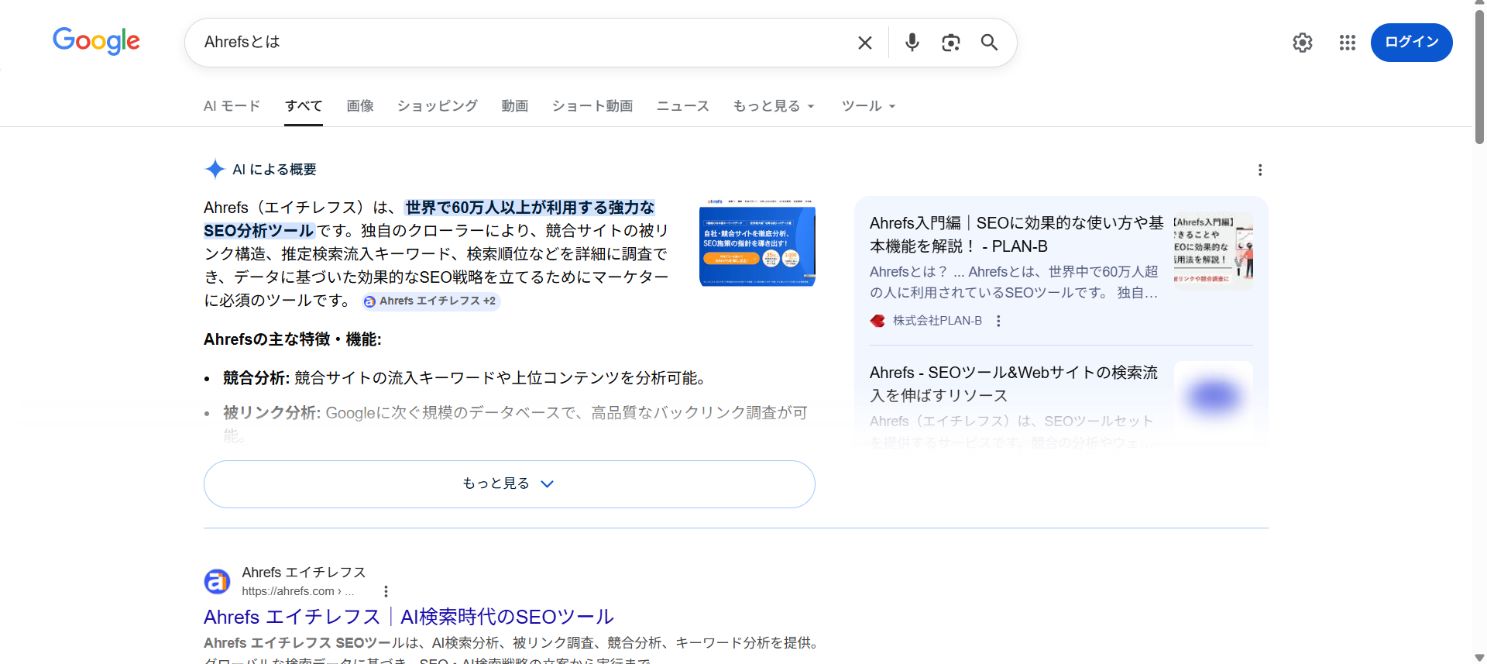The height and width of the screenshot is (664, 1487).
Task: Switch to the 画像 tab
Action: (x=360, y=105)
